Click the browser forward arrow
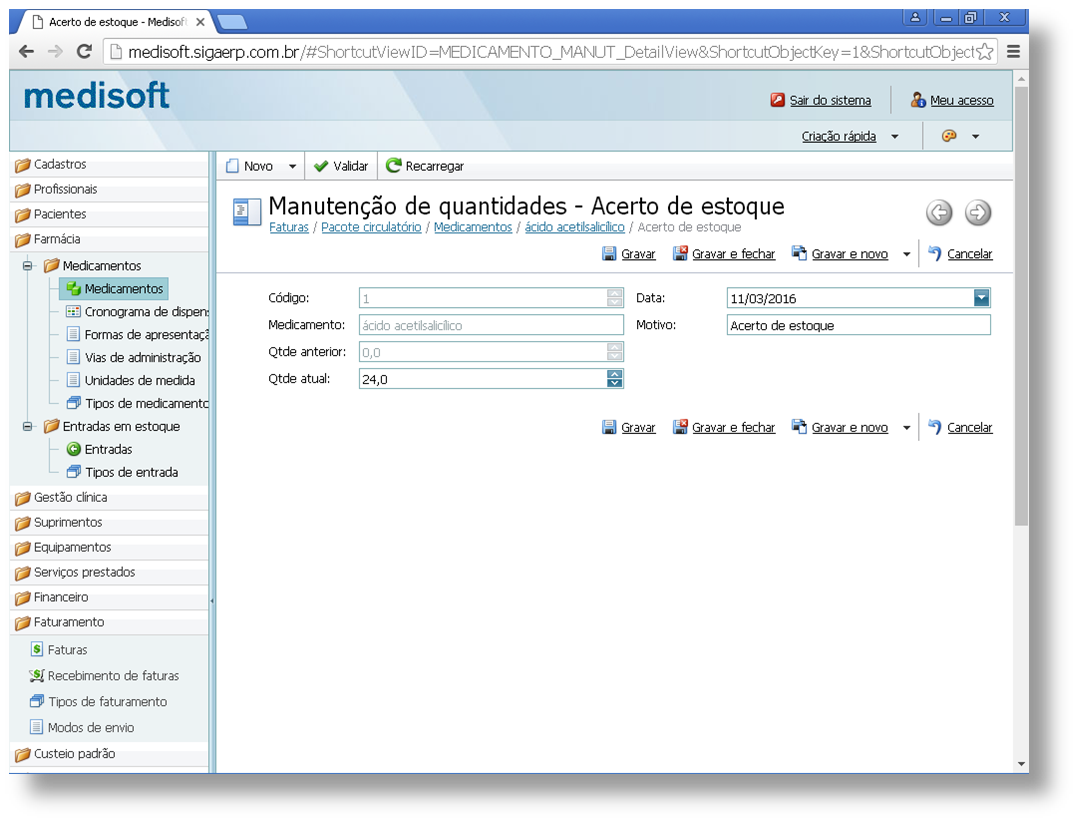 point(56,52)
